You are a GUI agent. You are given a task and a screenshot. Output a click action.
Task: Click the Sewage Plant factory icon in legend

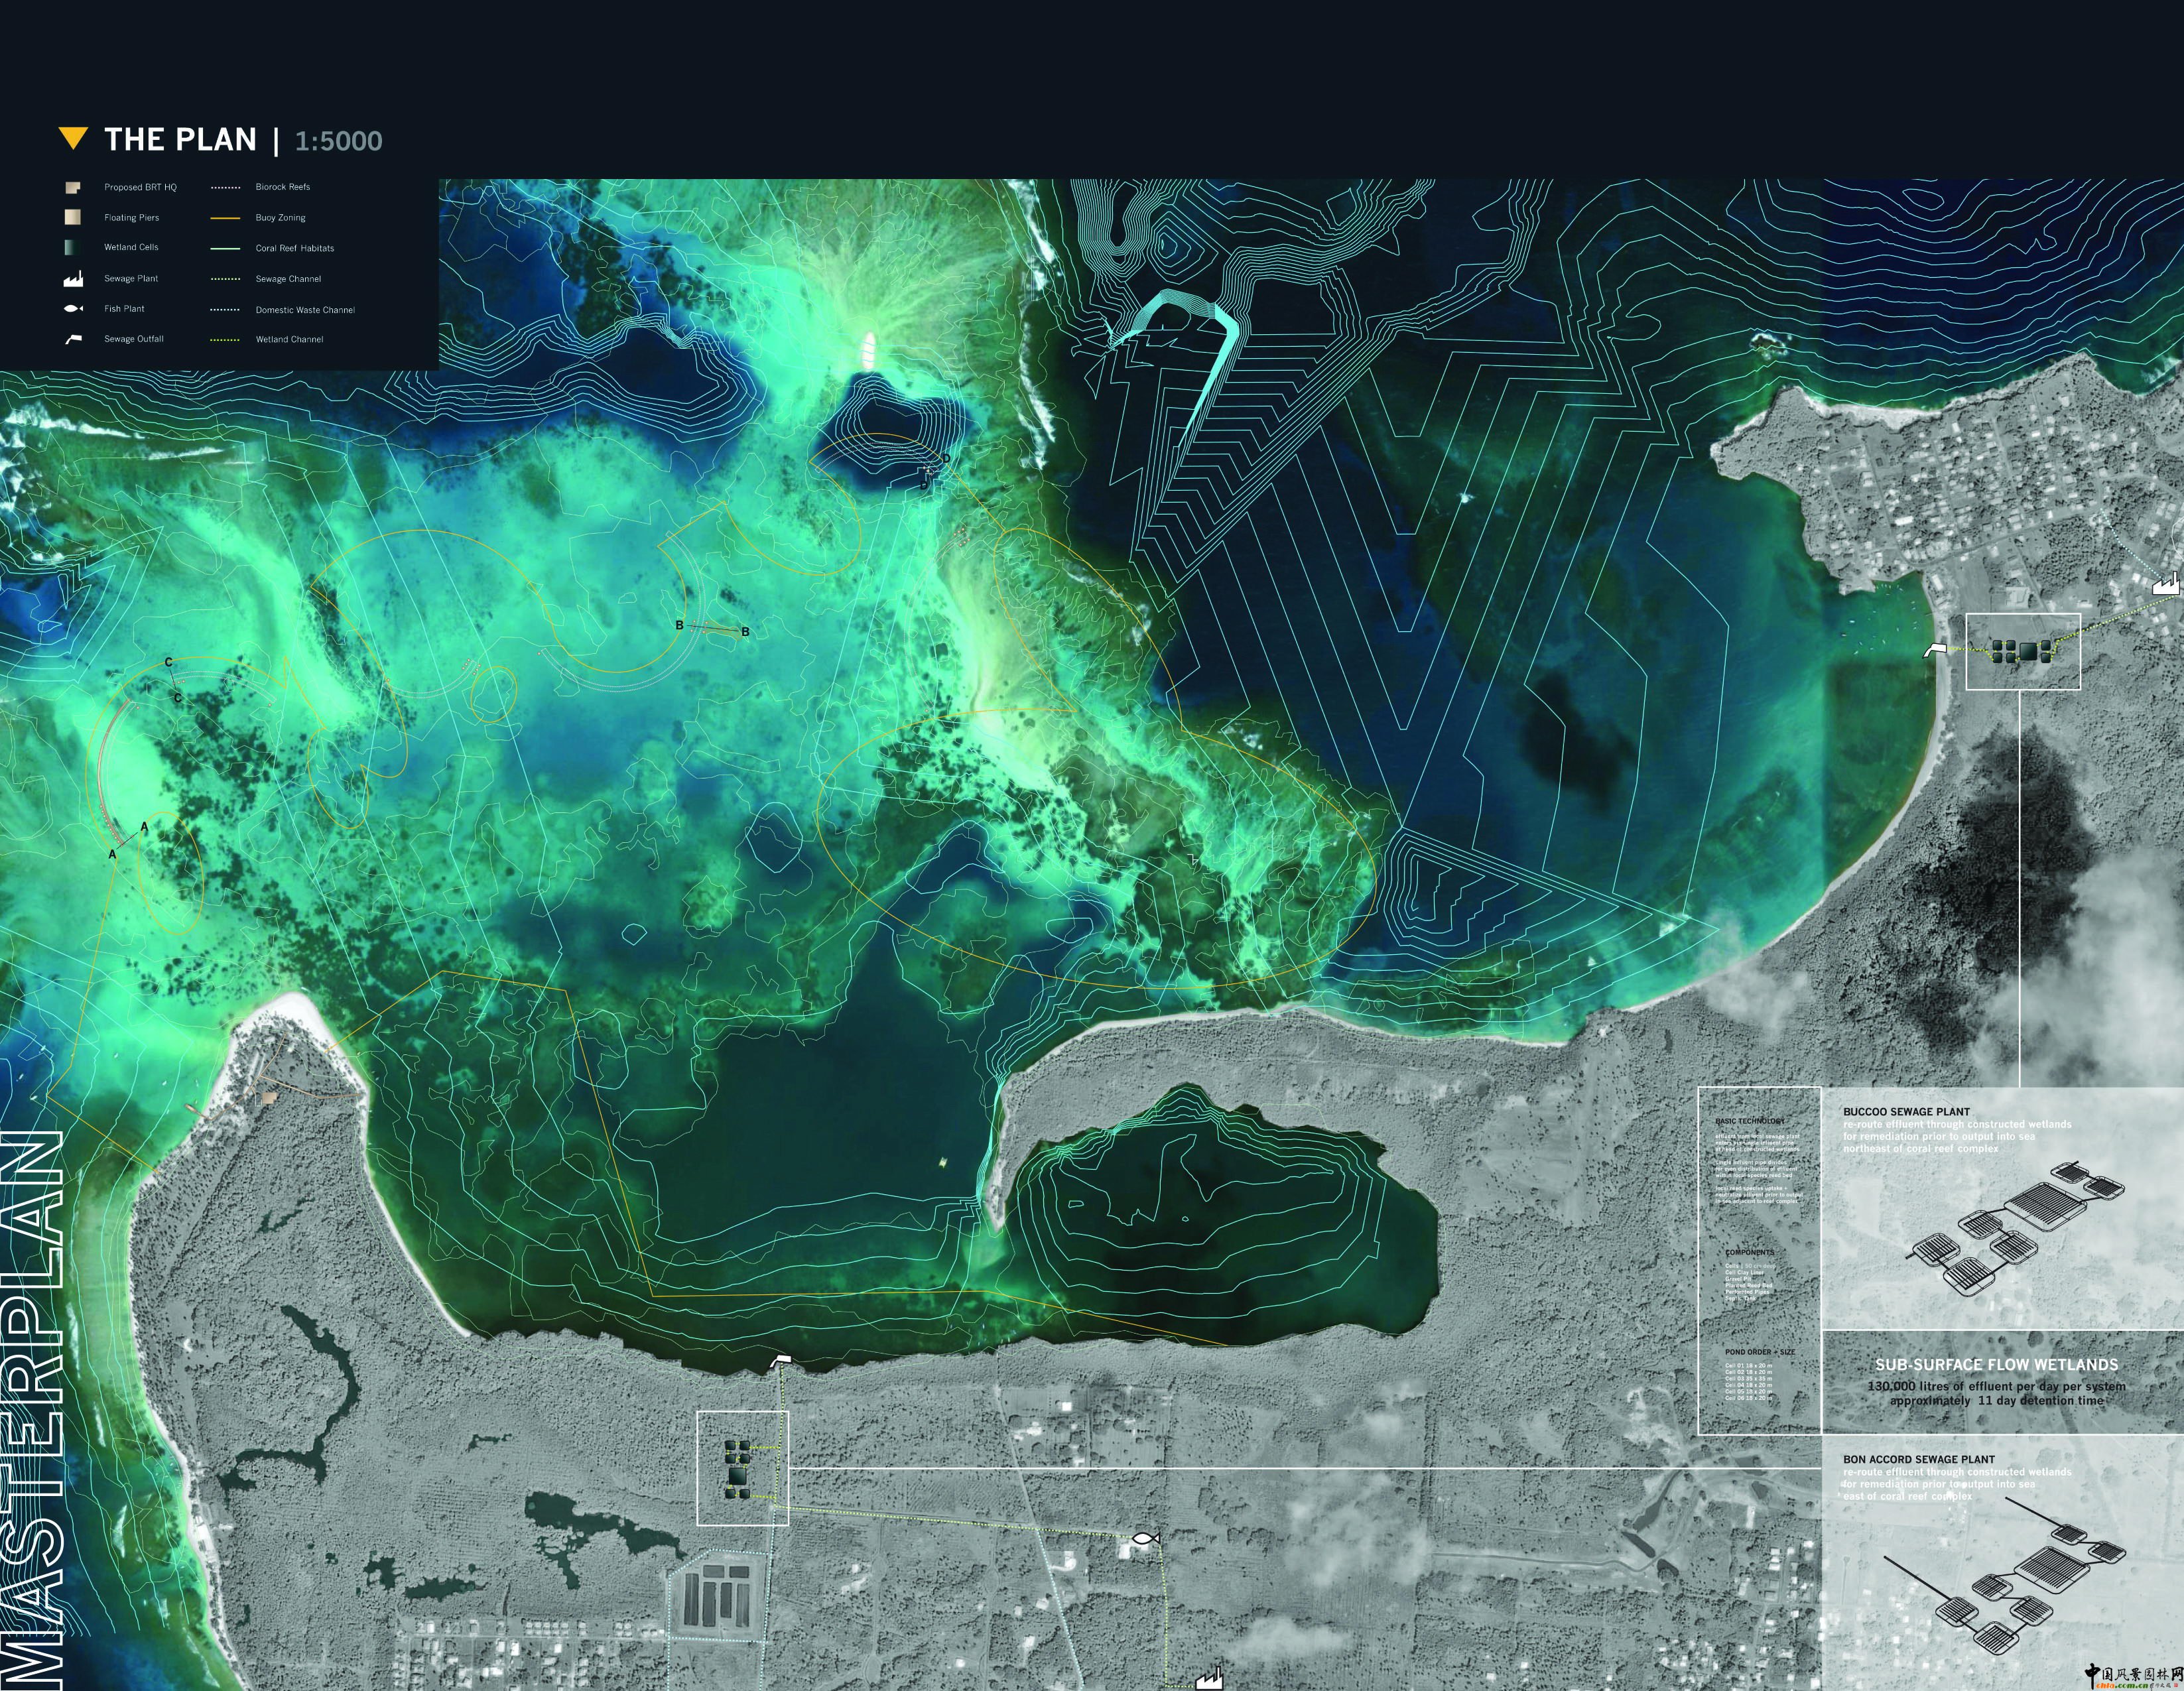pyautogui.click(x=73, y=279)
